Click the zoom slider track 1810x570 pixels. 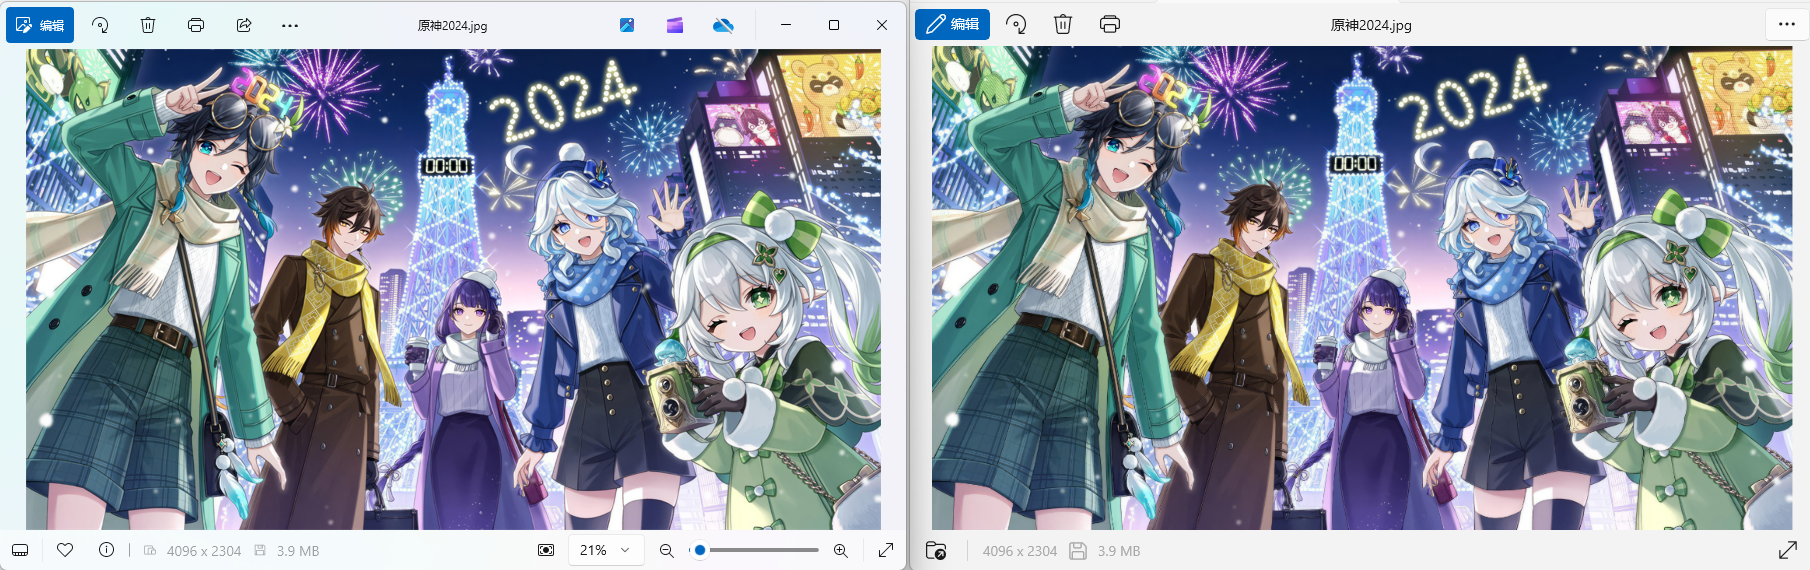(x=757, y=550)
